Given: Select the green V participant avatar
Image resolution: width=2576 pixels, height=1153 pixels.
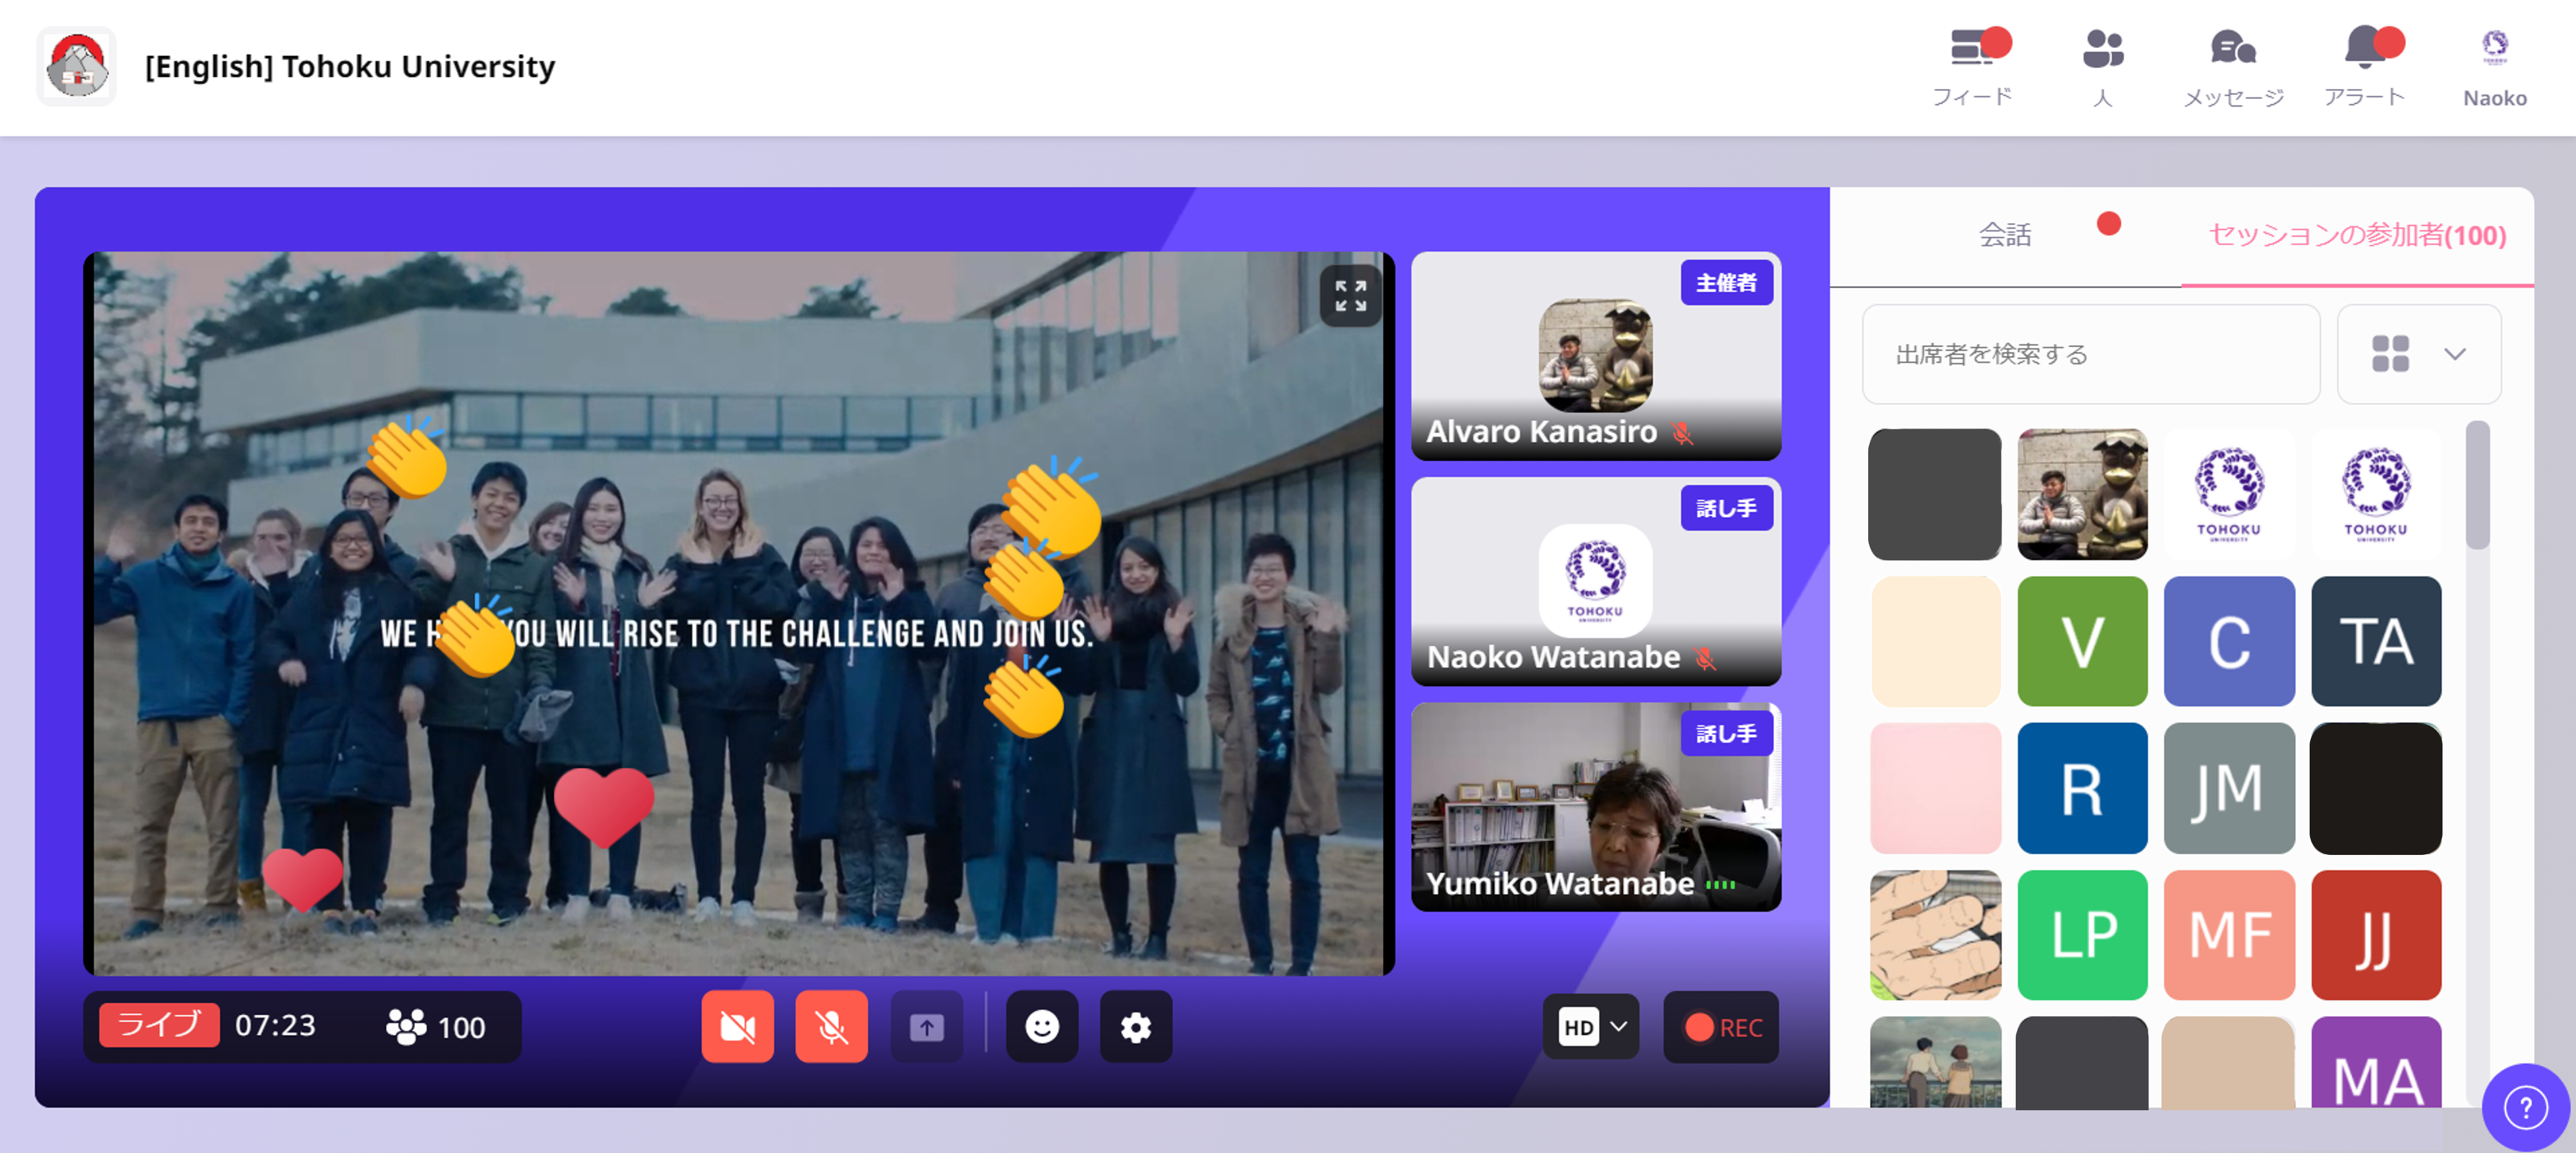Looking at the screenshot, I should tap(2082, 641).
